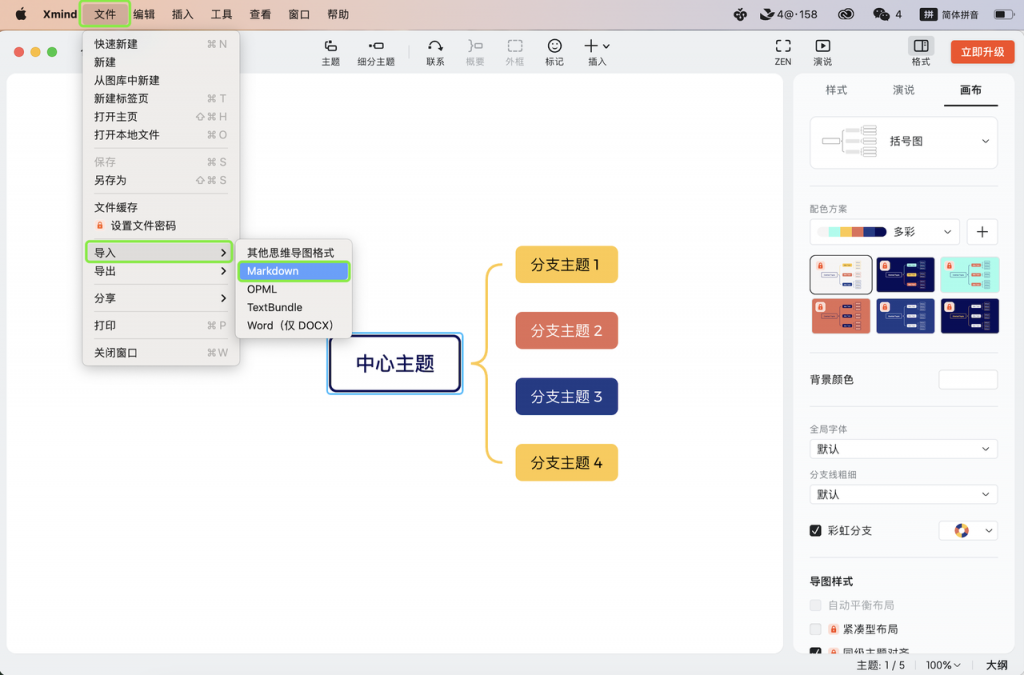Open the 查看 menu in menu bar

(260, 14)
